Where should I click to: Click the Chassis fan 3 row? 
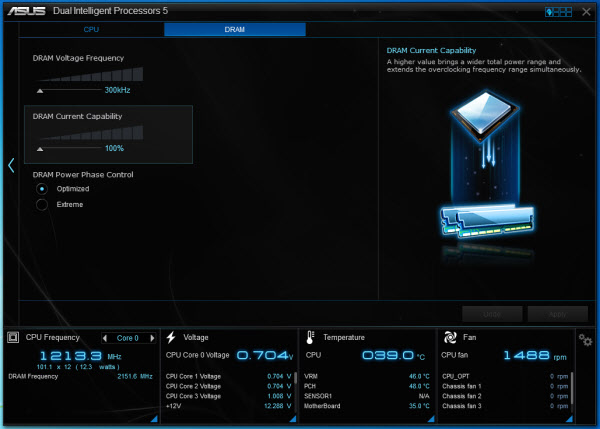point(505,406)
